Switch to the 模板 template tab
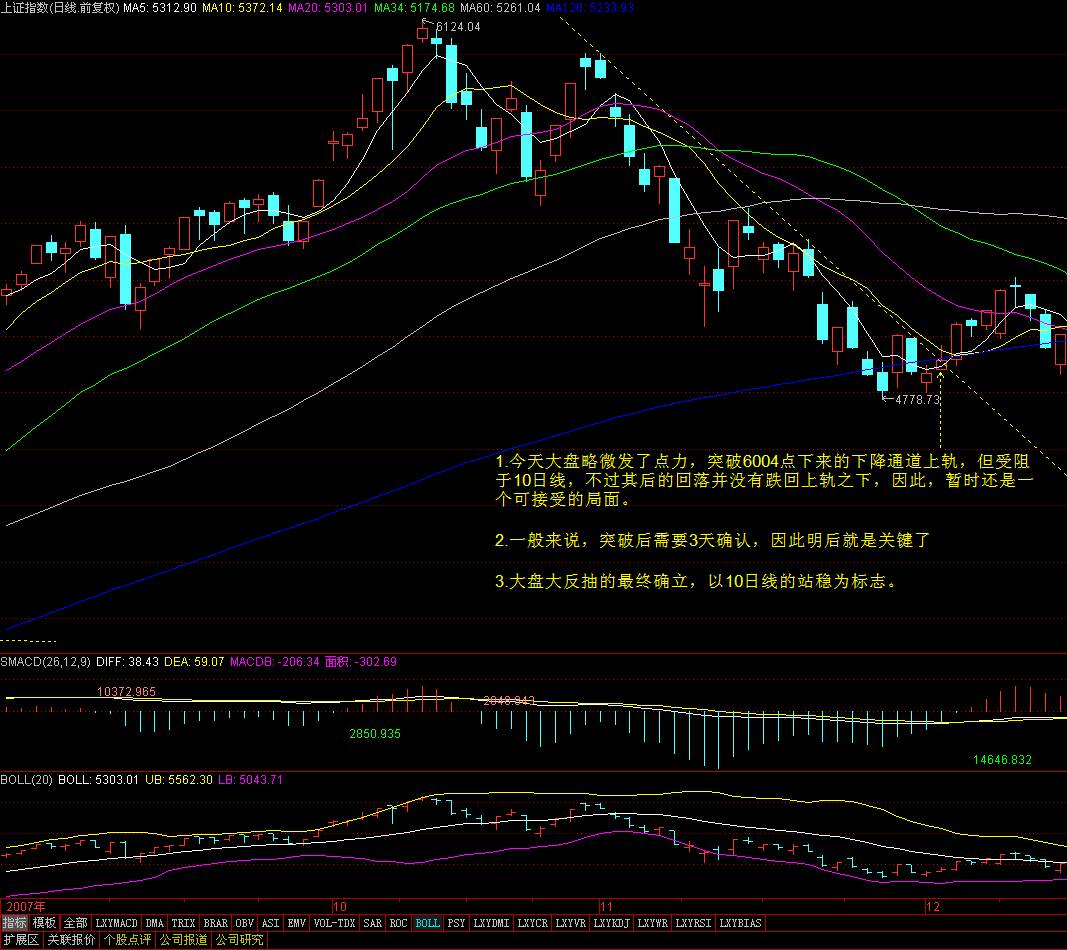 pyautogui.click(x=44, y=923)
